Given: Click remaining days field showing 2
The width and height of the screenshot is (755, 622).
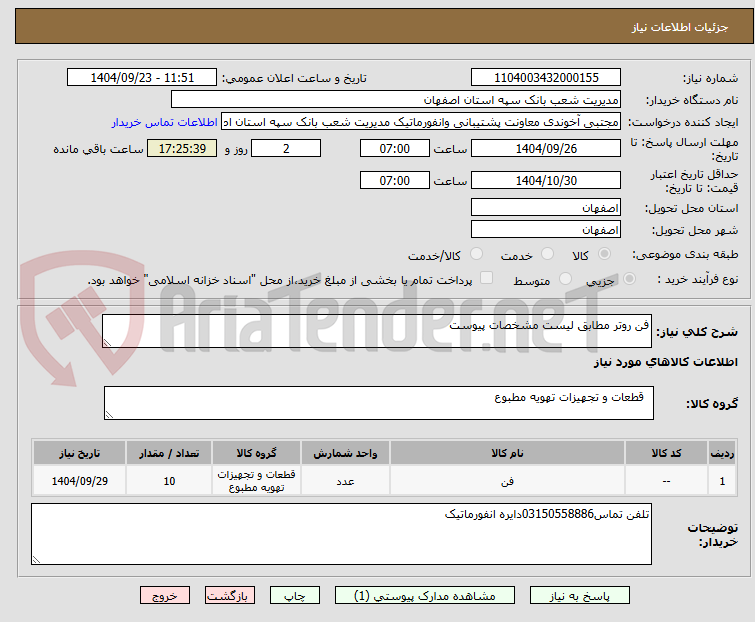Looking at the screenshot, I should 286,148.
